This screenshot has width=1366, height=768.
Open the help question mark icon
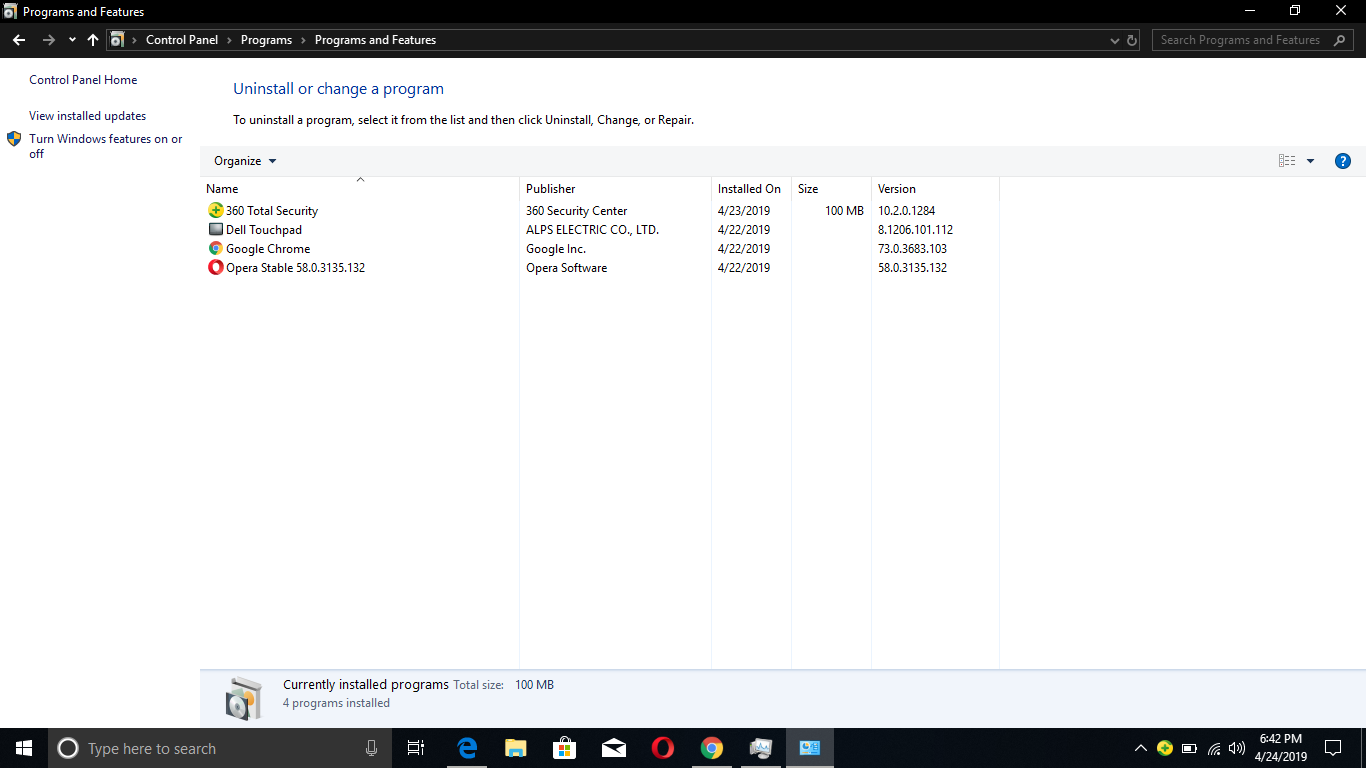(1343, 161)
